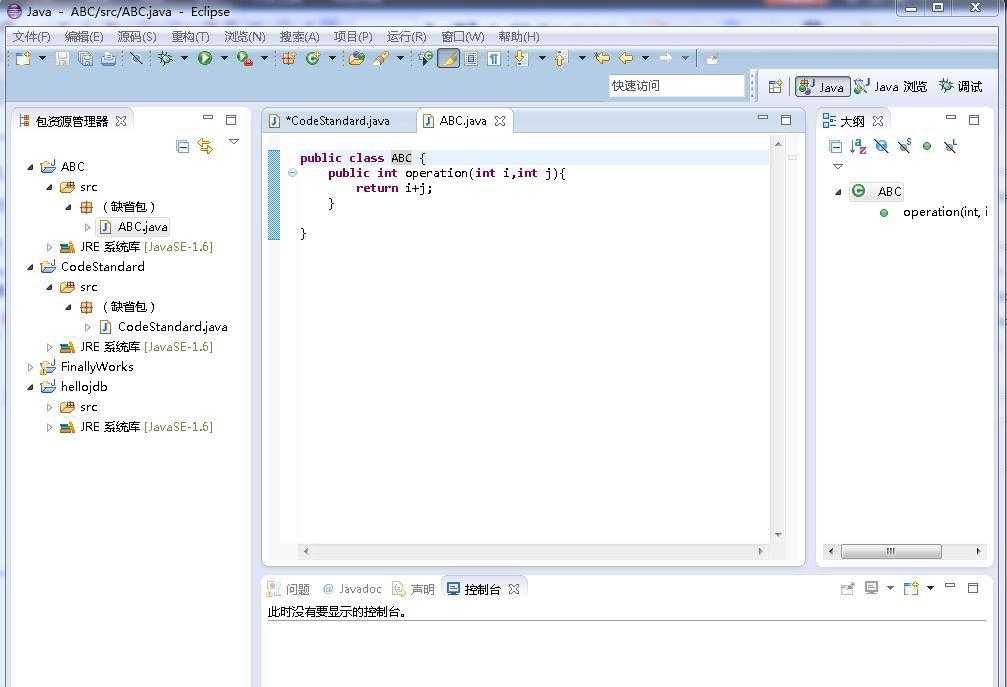Select the Java perspective button
The width and height of the screenshot is (1007, 687).
tap(823, 87)
